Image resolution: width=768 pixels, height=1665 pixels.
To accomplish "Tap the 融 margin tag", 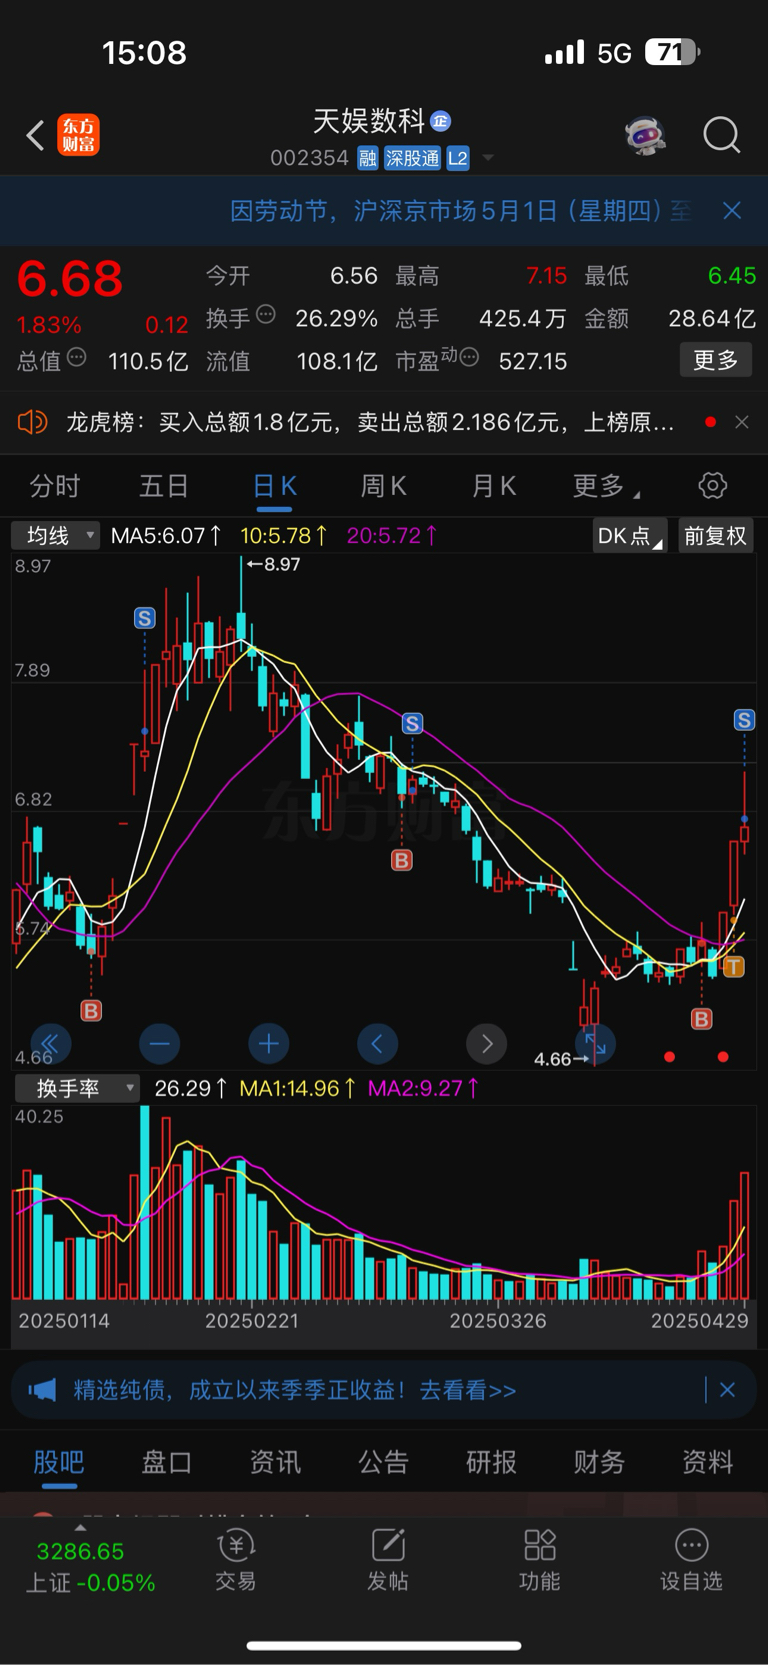I will click(x=368, y=158).
